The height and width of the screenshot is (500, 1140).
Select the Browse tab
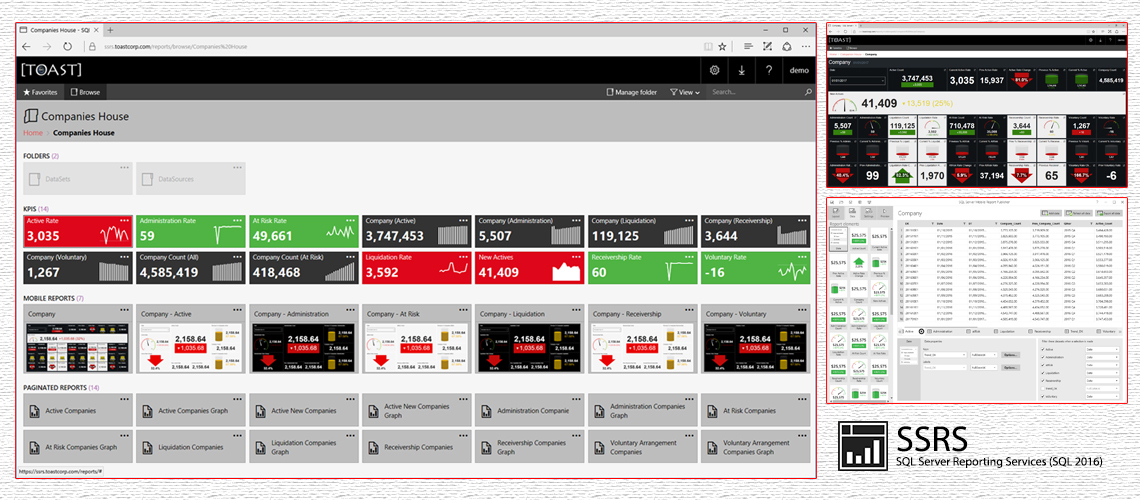(85, 92)
